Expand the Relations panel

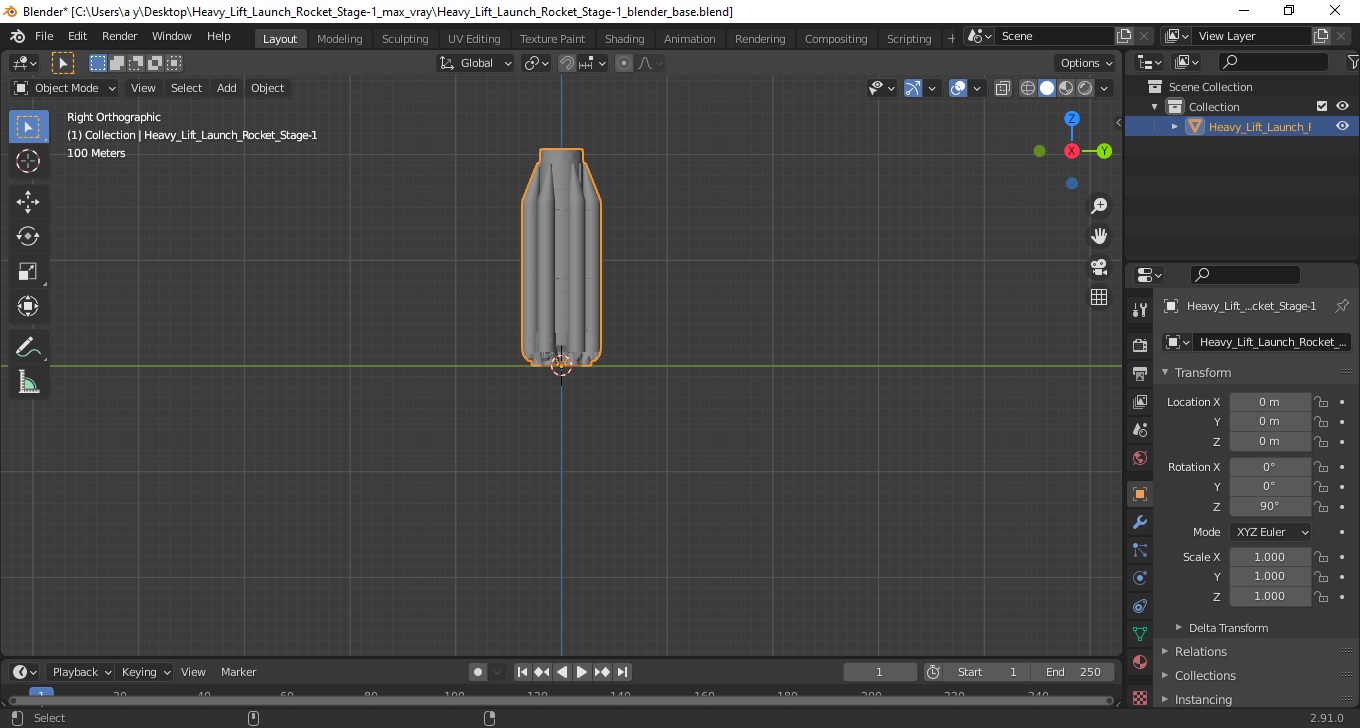point(1200,652)
